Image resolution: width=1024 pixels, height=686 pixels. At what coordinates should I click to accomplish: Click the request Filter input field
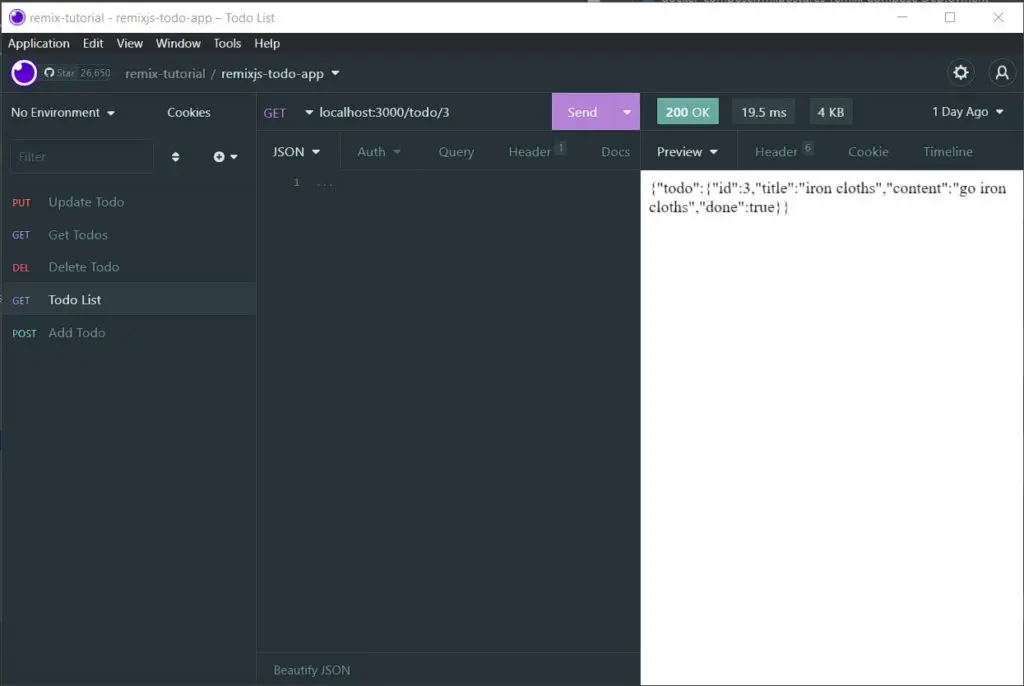(x=81, y=157)
